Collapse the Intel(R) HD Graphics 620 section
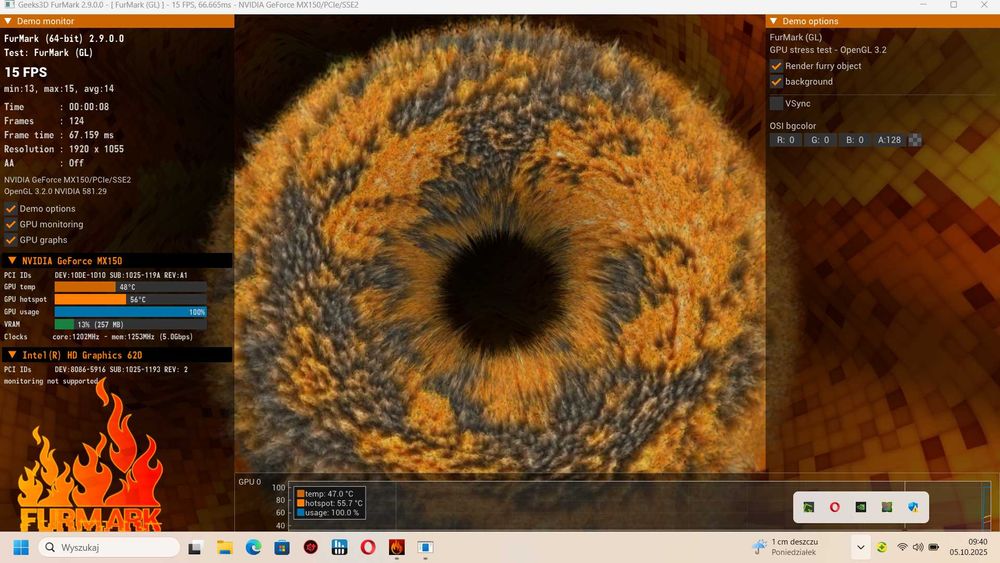The height and width of the screenshot is (563, 1000). pos(12,355)
